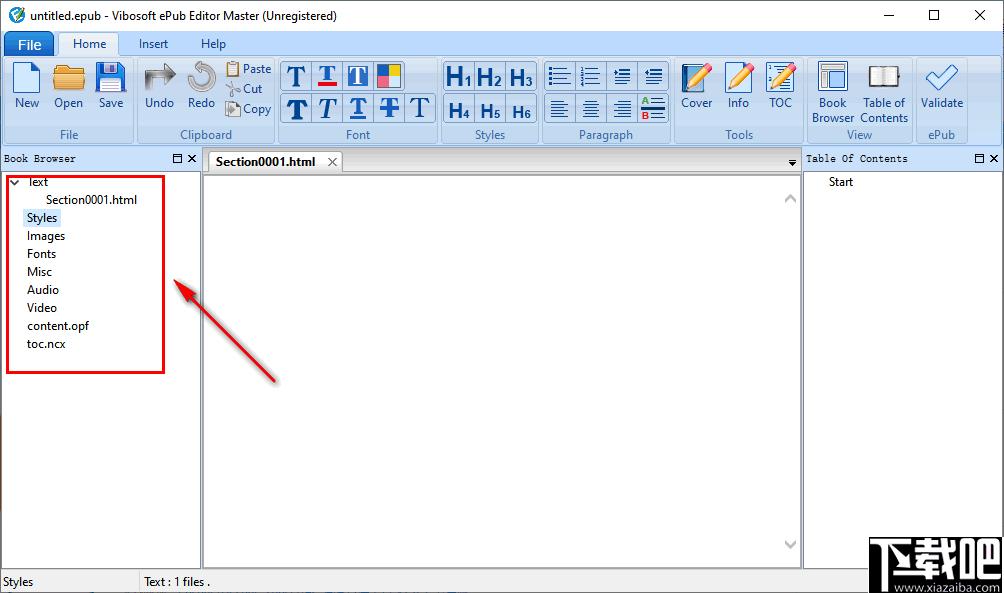Image resolution: width=1004 pixels, height=593 pixels.
Task: Select the Misc folder
Action: pos(39,272)
